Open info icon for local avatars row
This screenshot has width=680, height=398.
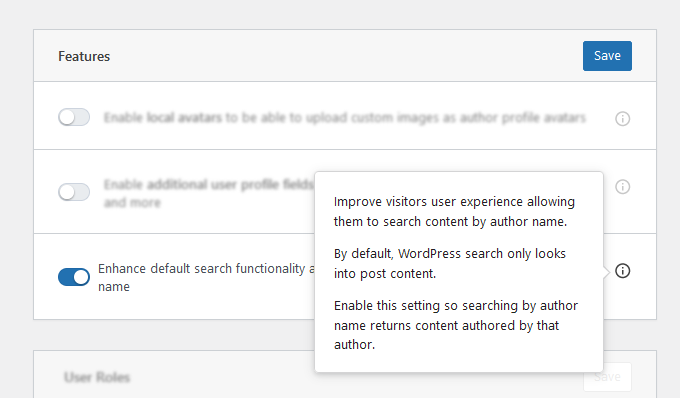point(622,118)
